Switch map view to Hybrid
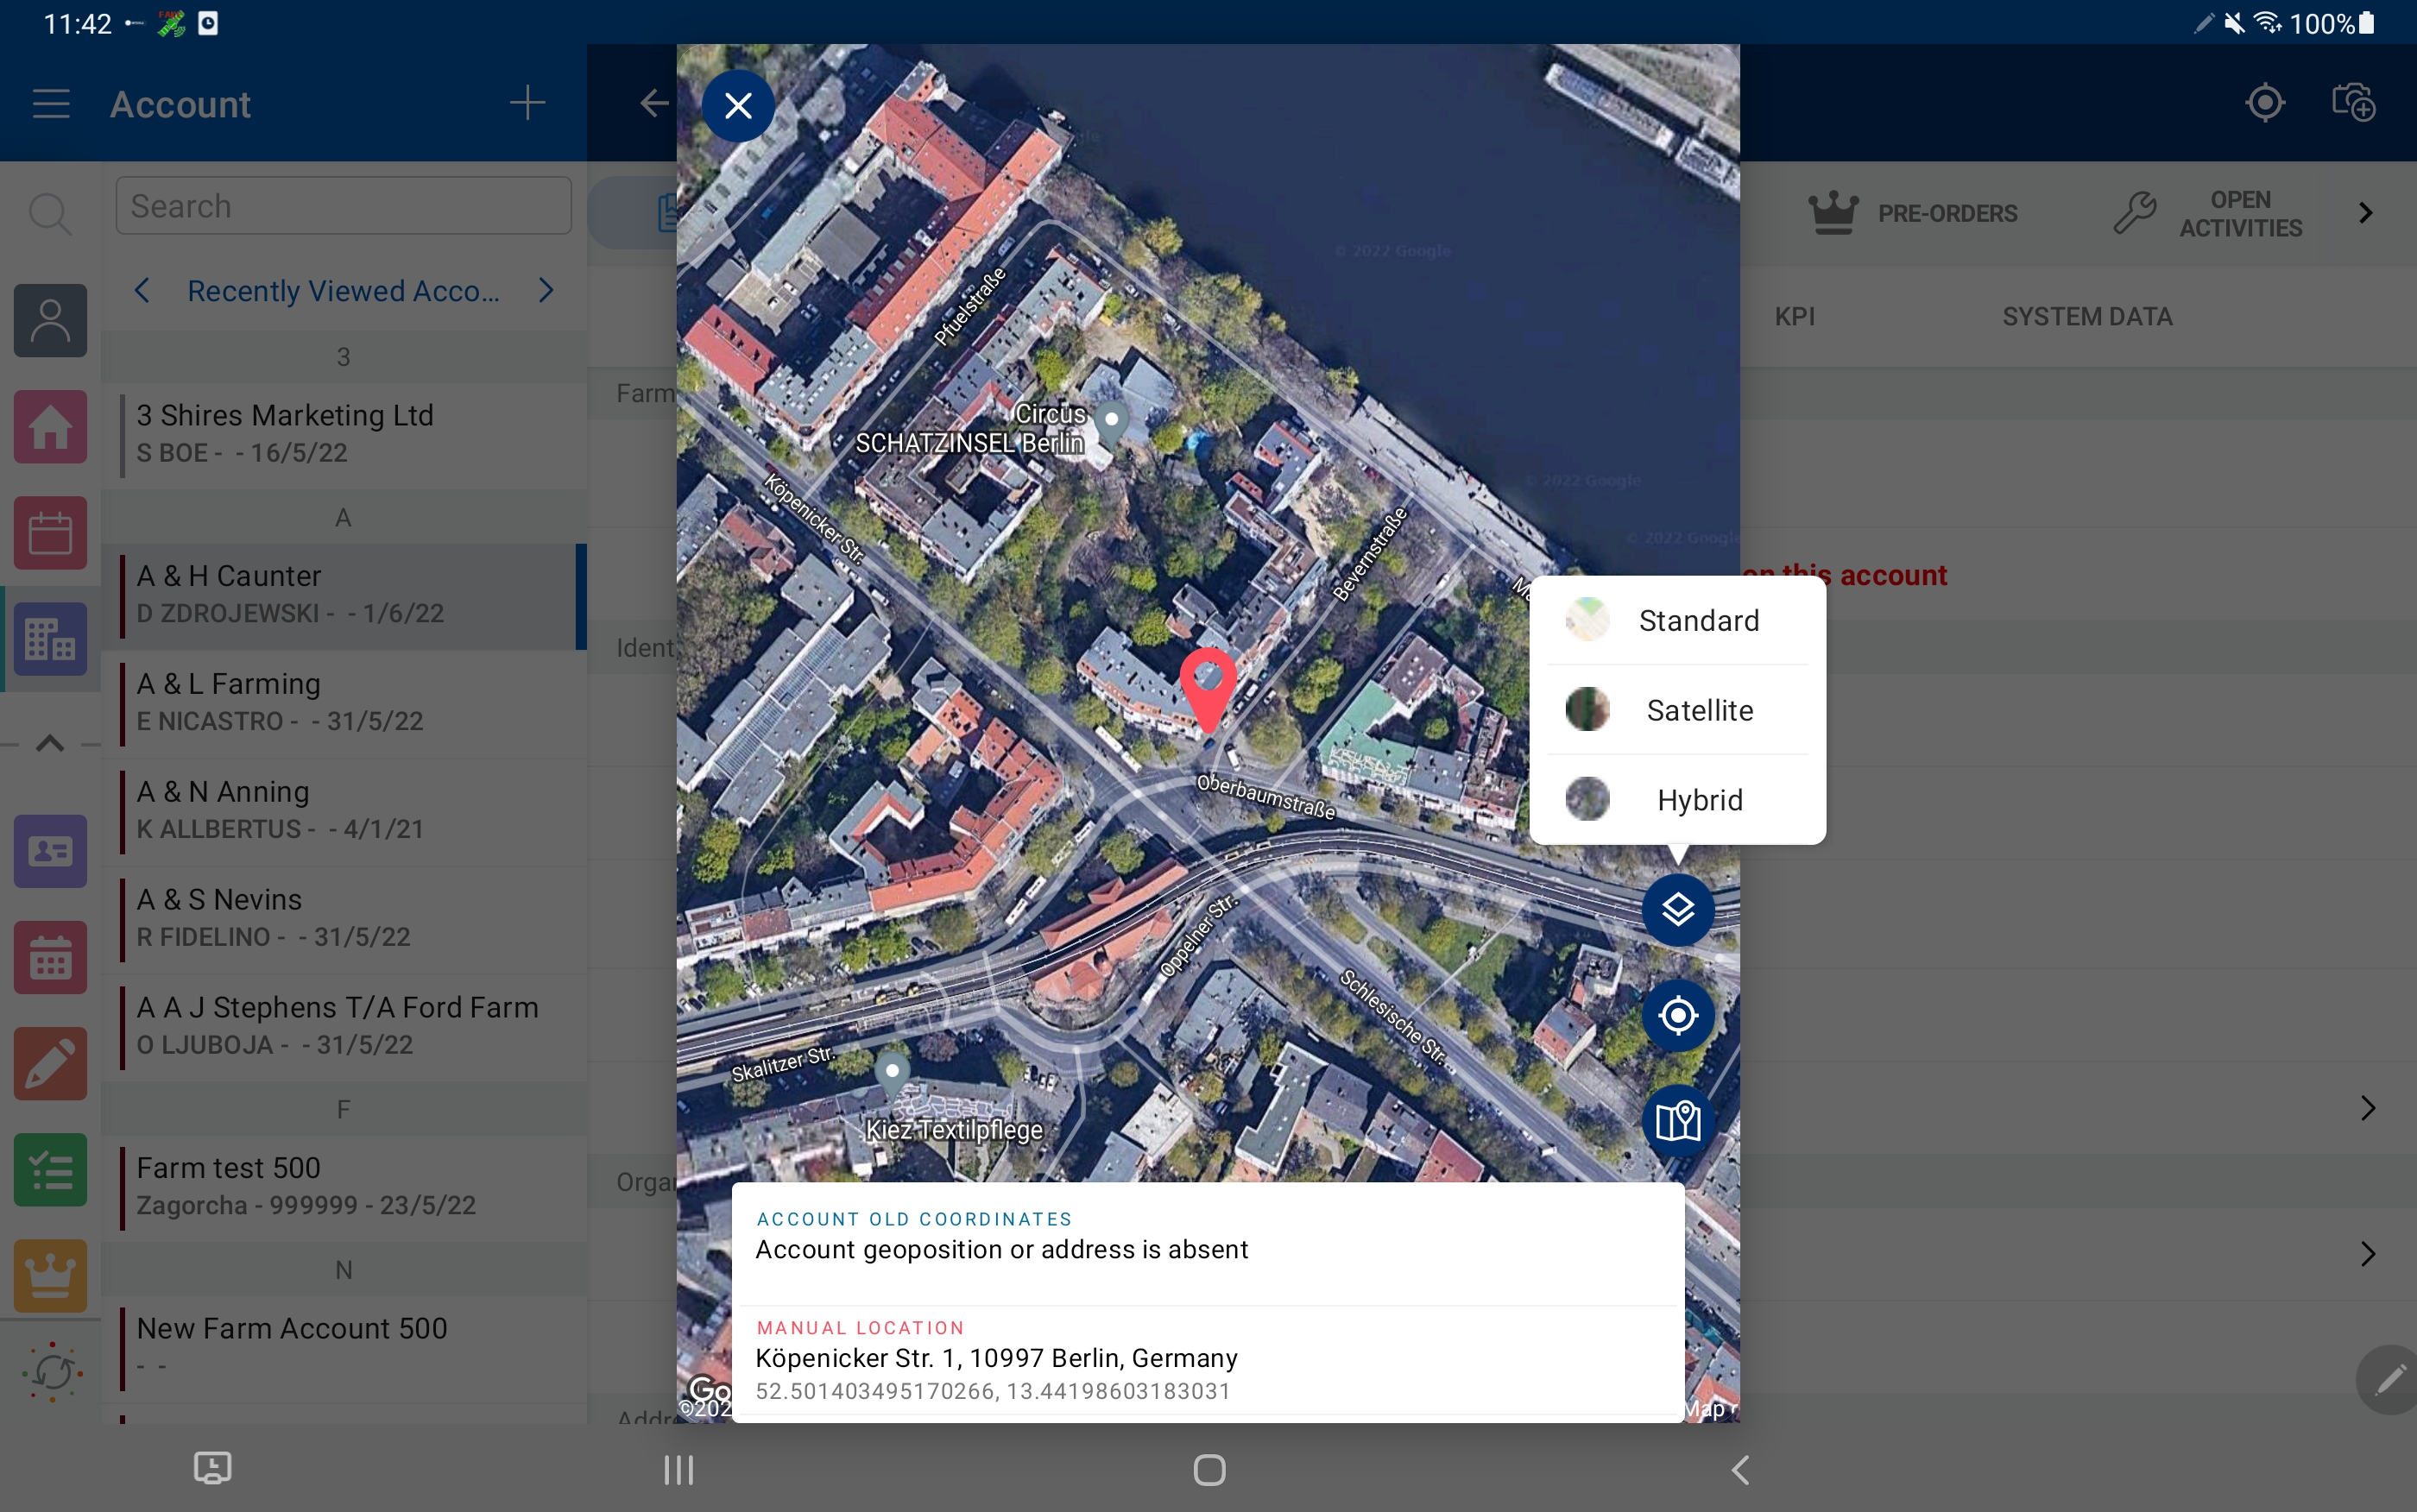Image resolution: width=2417 pixels, height=1512 pixels. [1697, 799]
